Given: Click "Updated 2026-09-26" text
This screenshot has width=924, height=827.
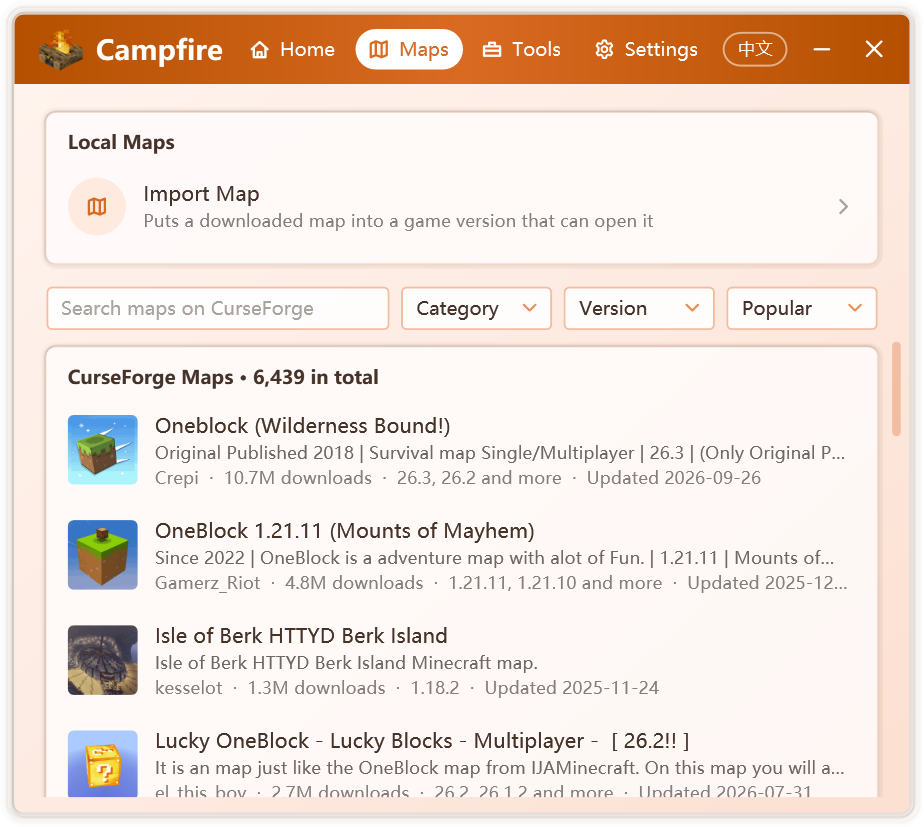Looking at the screenshot, I should click(x=674, y=478).
